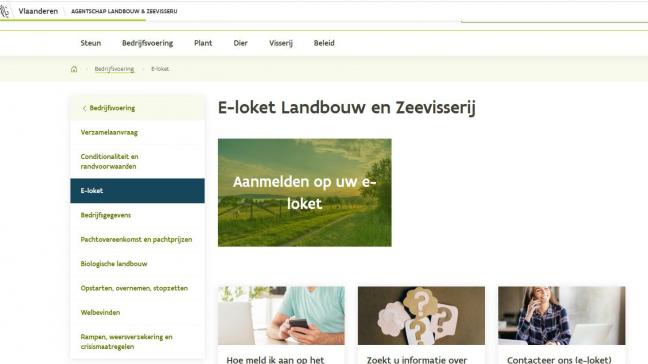Open Pachtovereenkomst en pachtprijzen link
648x364 pixels.
click(x=137, y=240)
